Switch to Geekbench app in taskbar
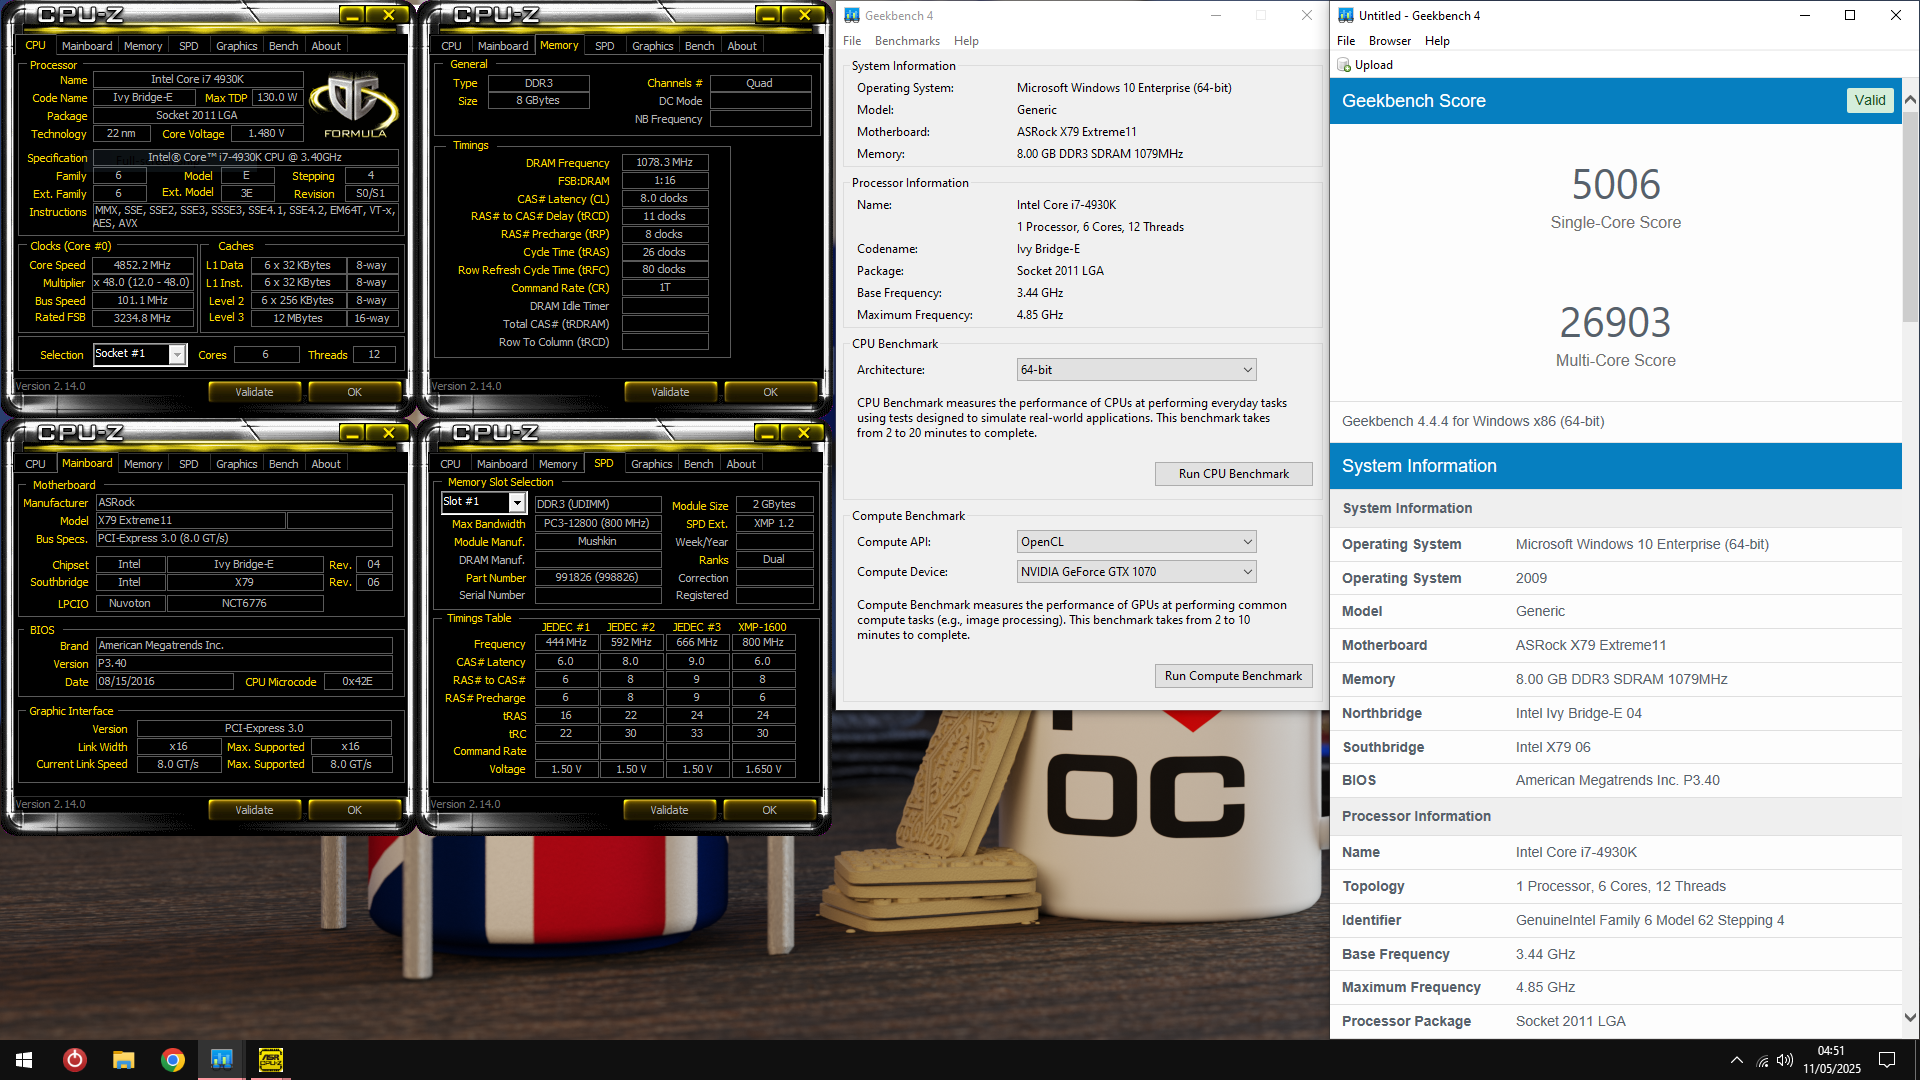This screenshot has width=1920, height=1080. click(x=221, y=1060)
